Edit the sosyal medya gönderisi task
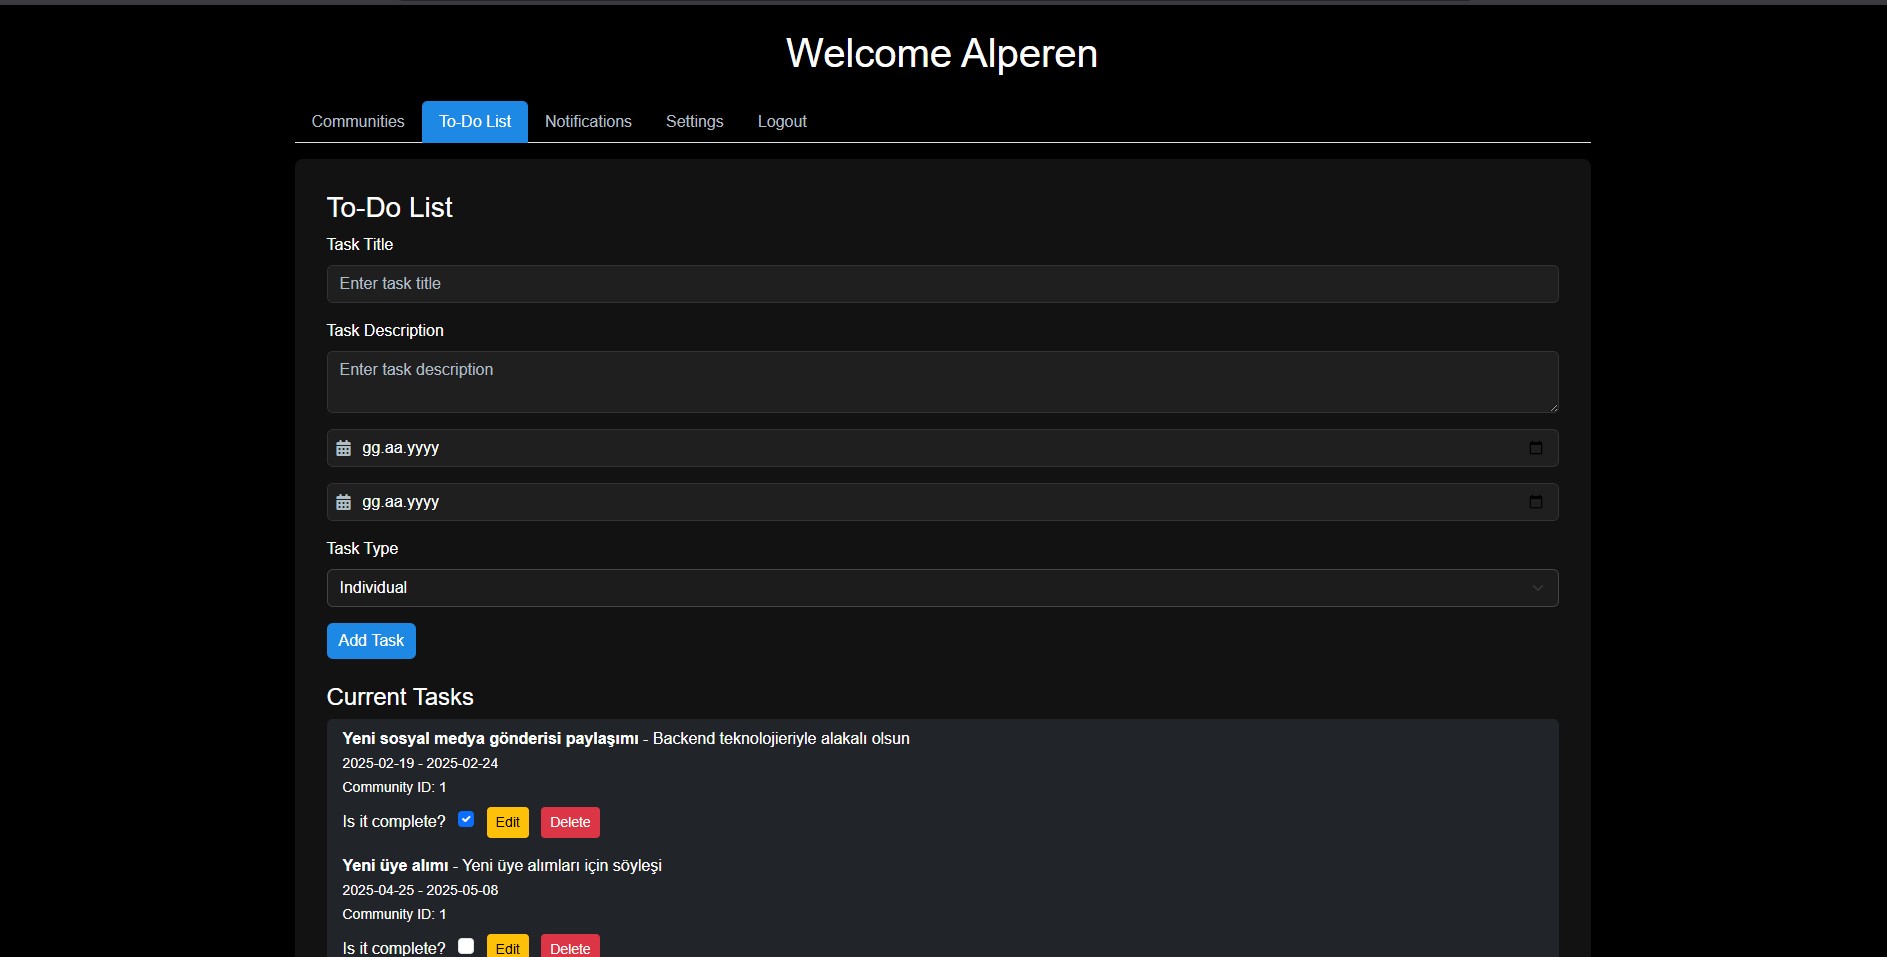 click(508, 822)
